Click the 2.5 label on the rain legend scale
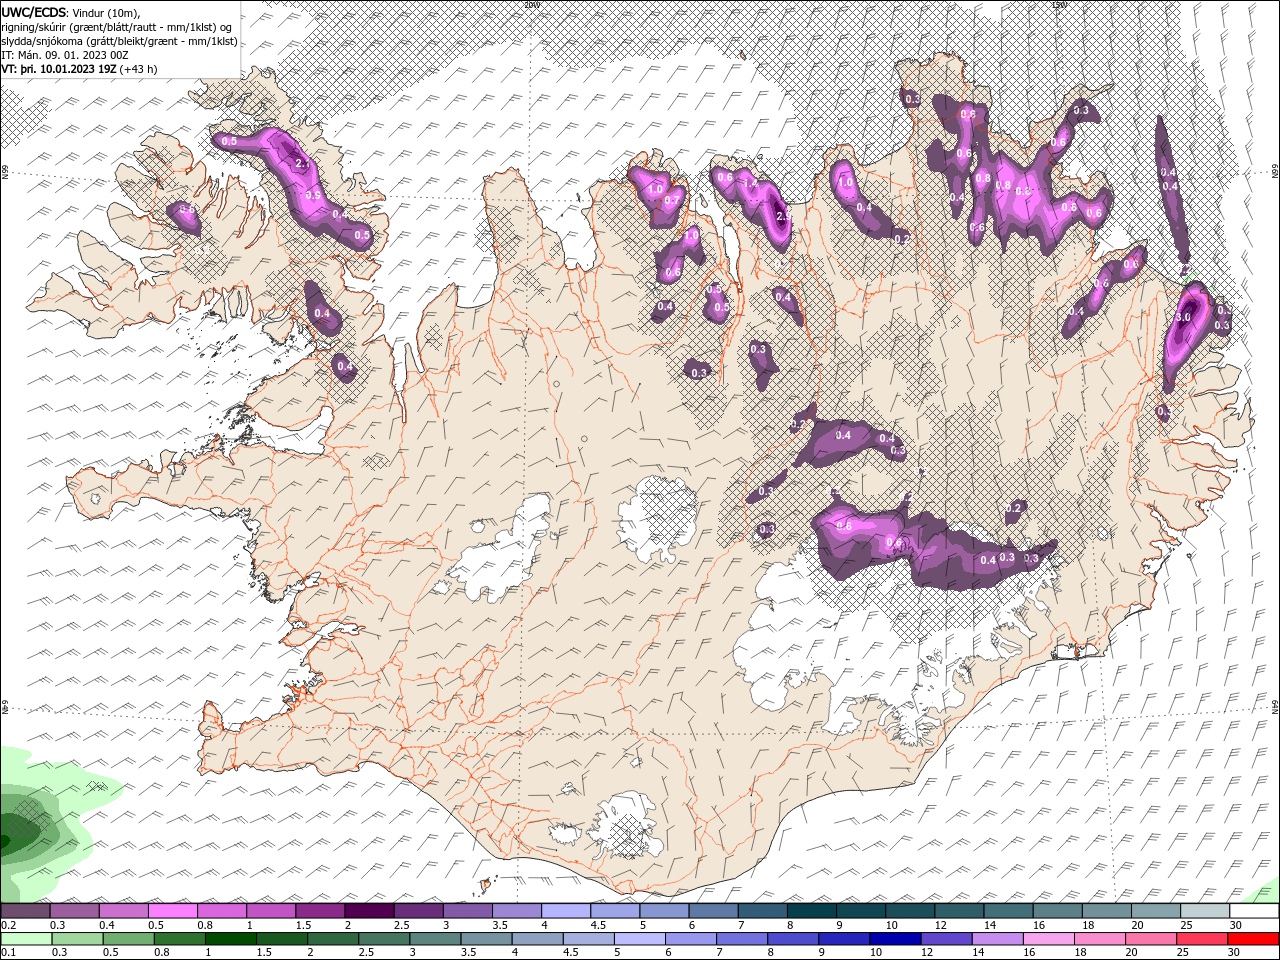The height and width of the screenshot is (960, 1280). coord(366,952)
